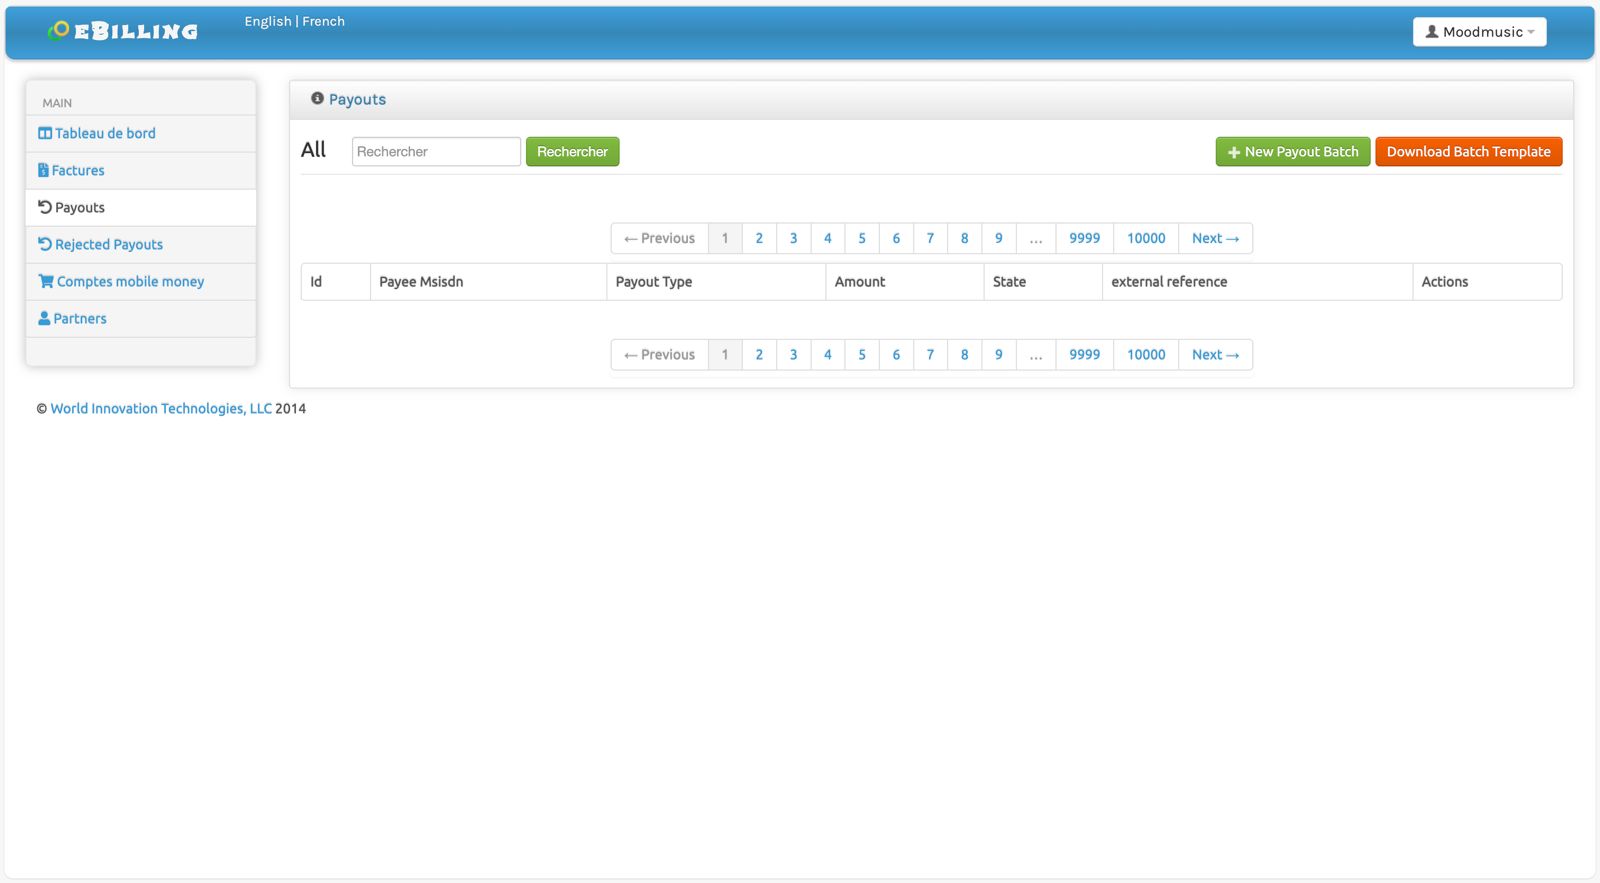
Task: Go to page 6 in bottom pagination
Action: coord(896,354)
